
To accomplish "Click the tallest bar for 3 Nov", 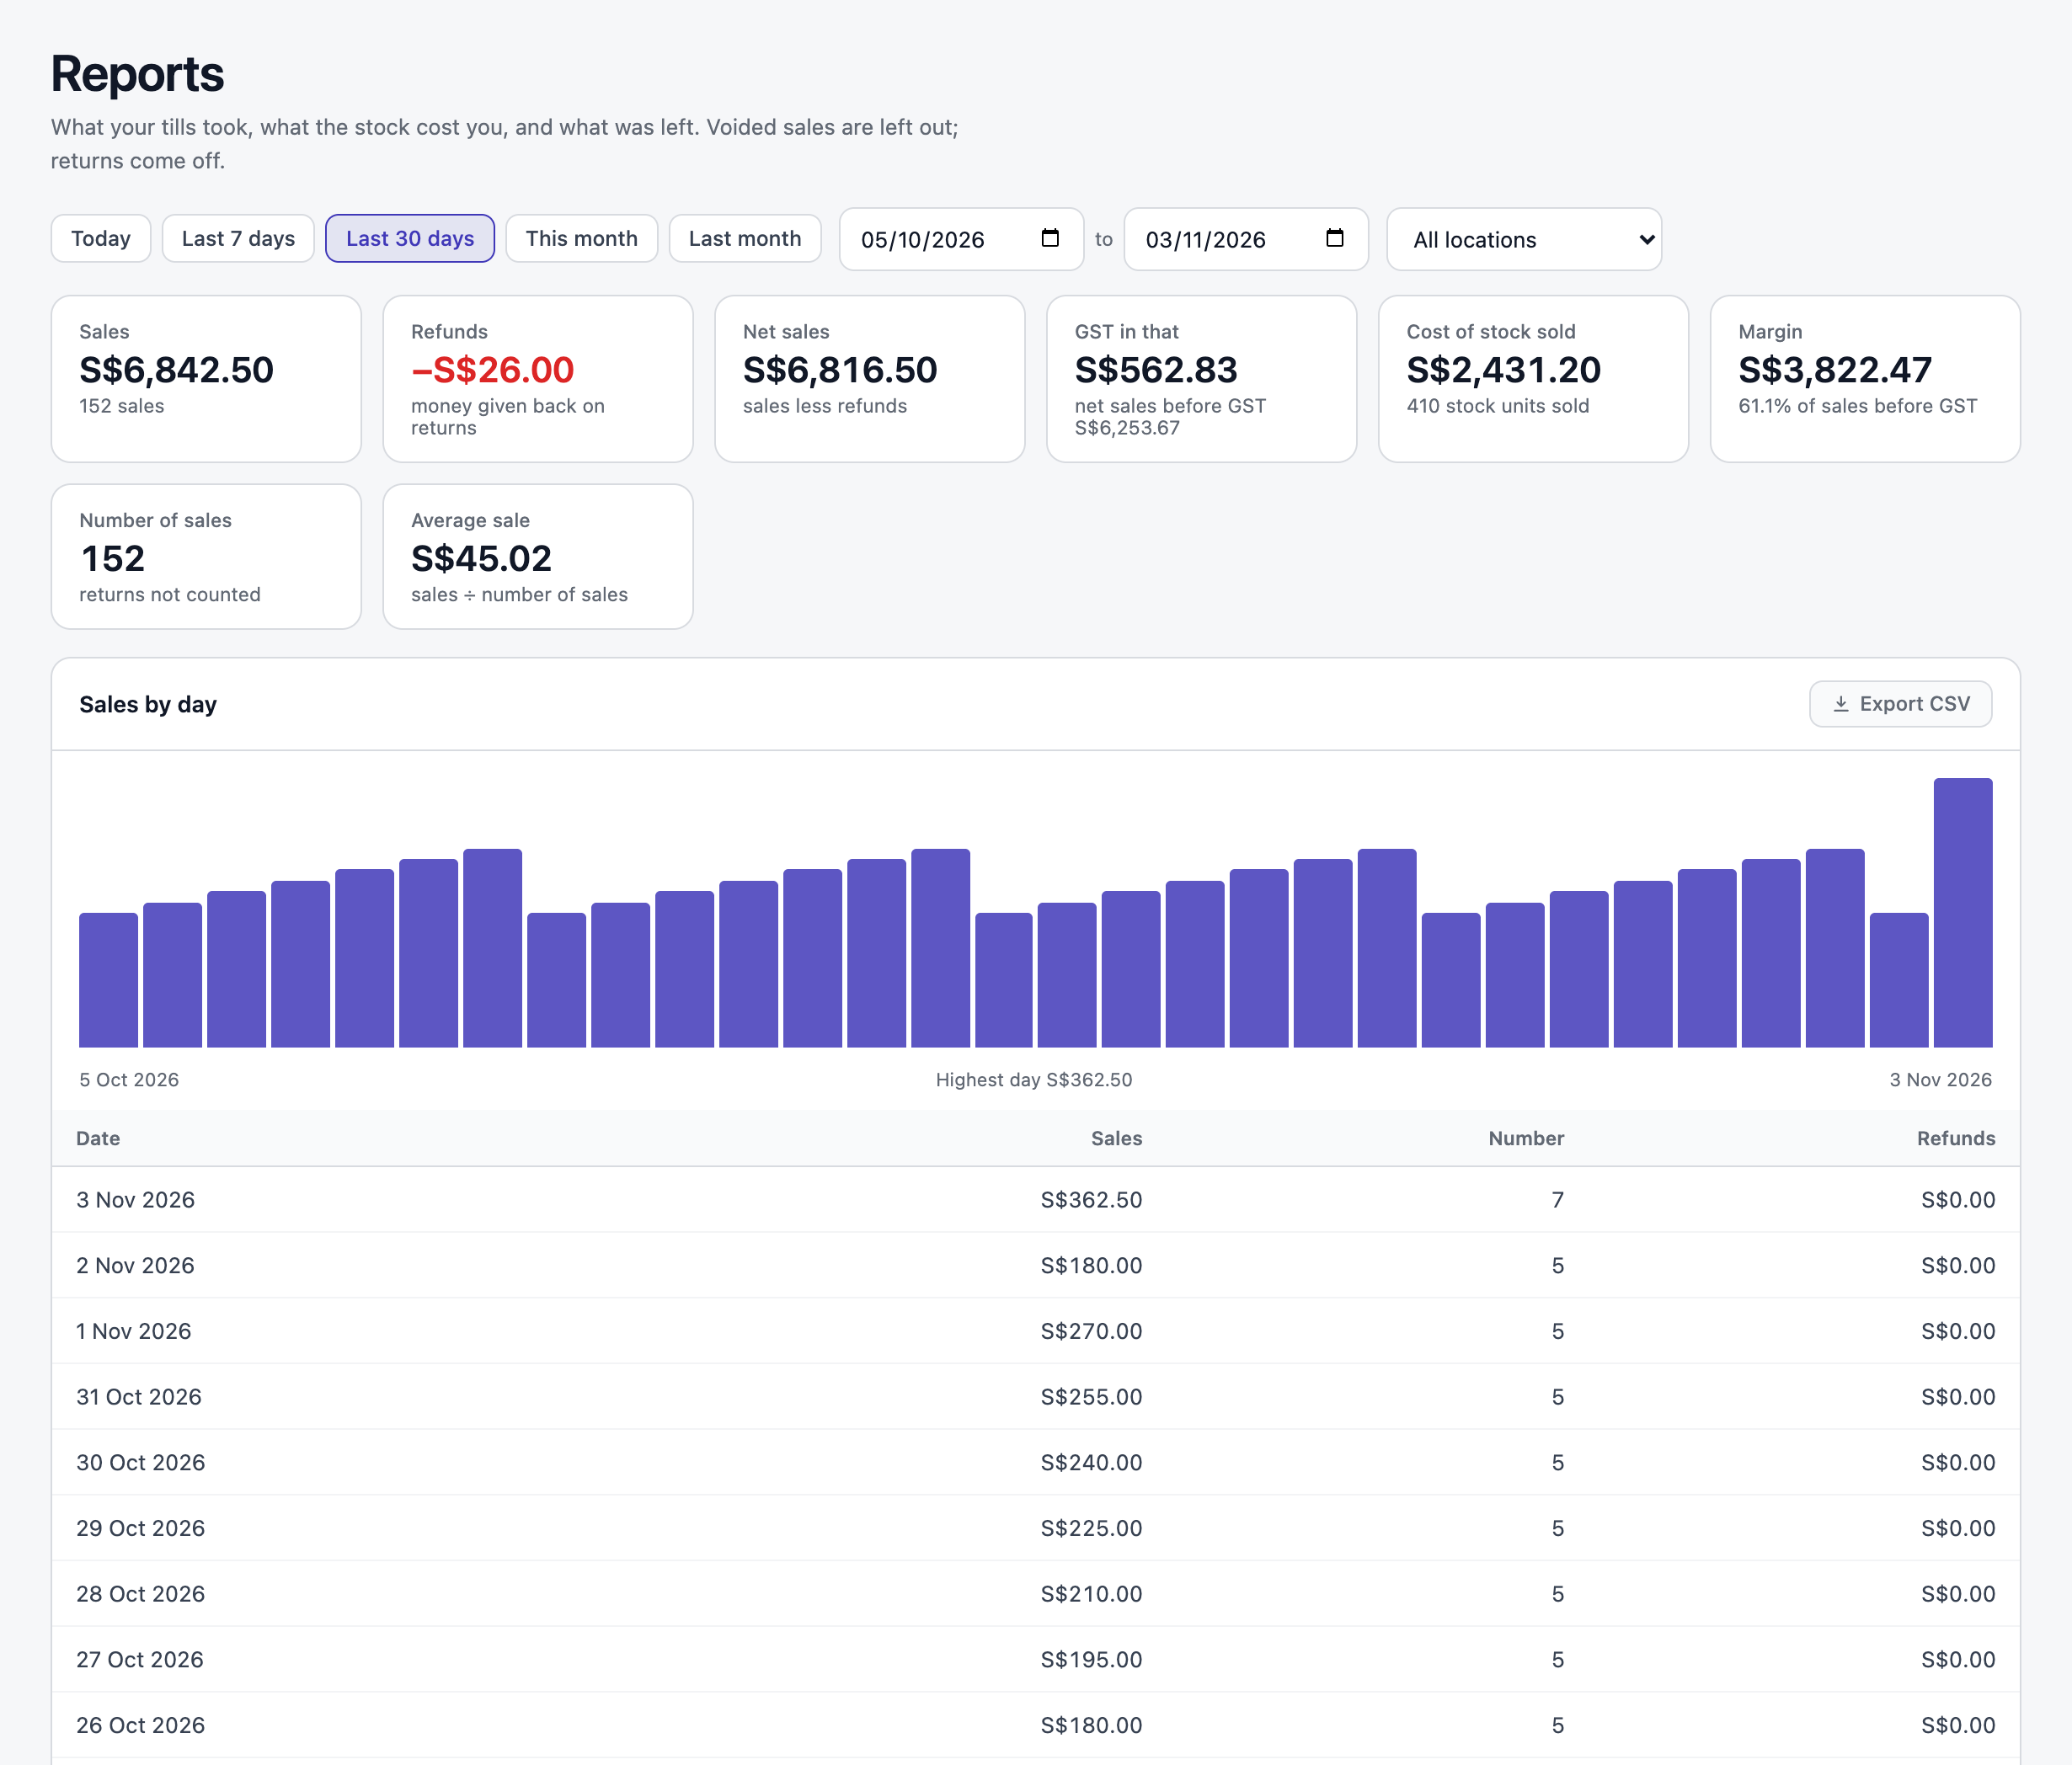I will coord(1963,913).
